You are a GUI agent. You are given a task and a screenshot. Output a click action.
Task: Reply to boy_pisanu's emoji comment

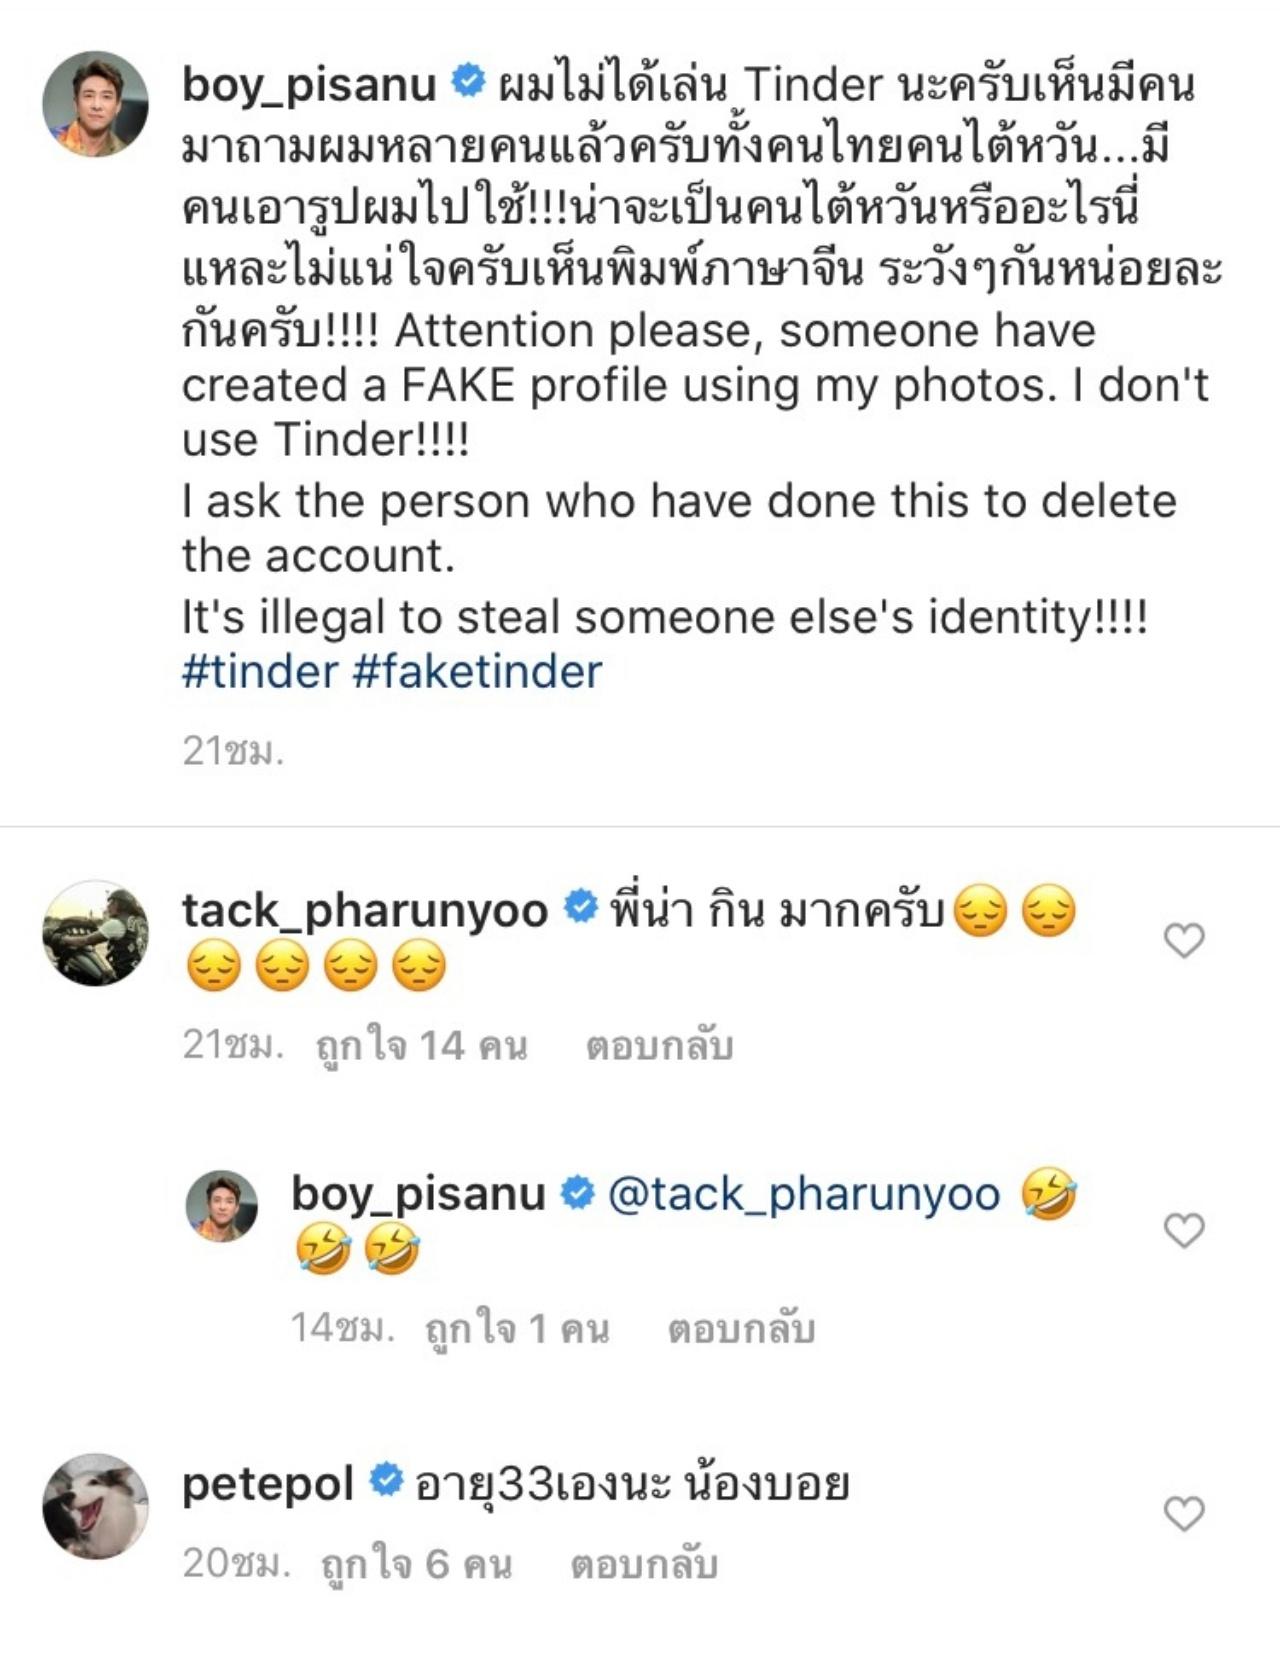(x=742, y=1329)
